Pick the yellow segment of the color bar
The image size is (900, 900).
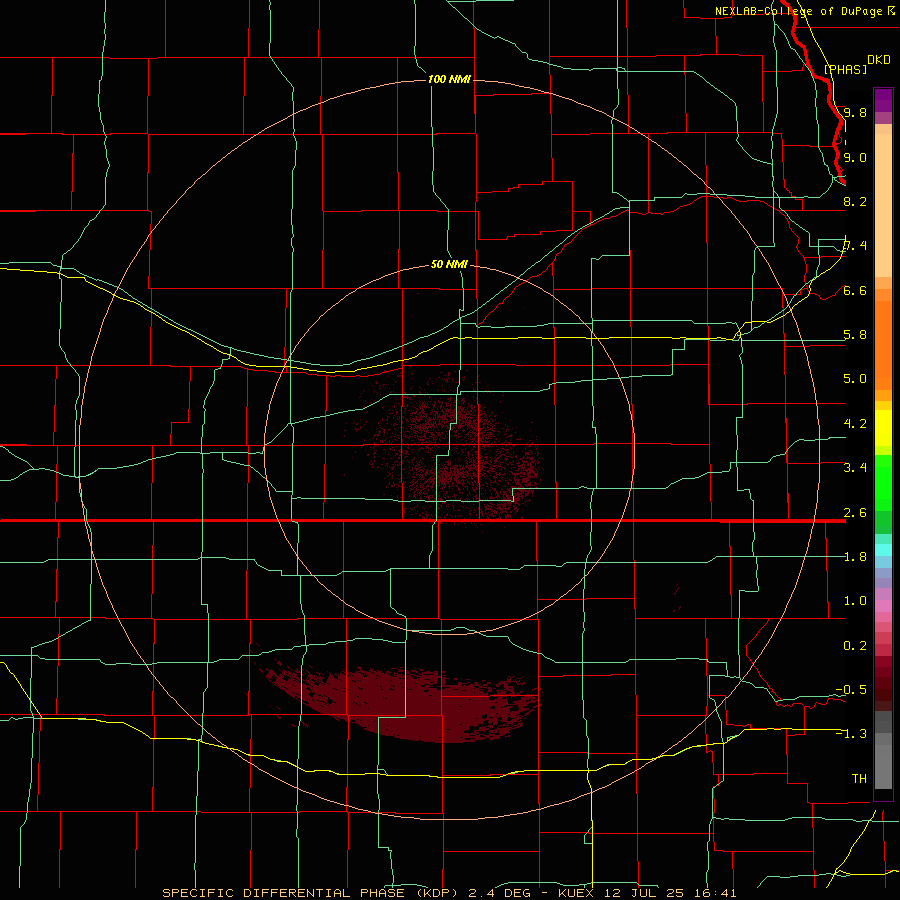[x=883, y=428]
